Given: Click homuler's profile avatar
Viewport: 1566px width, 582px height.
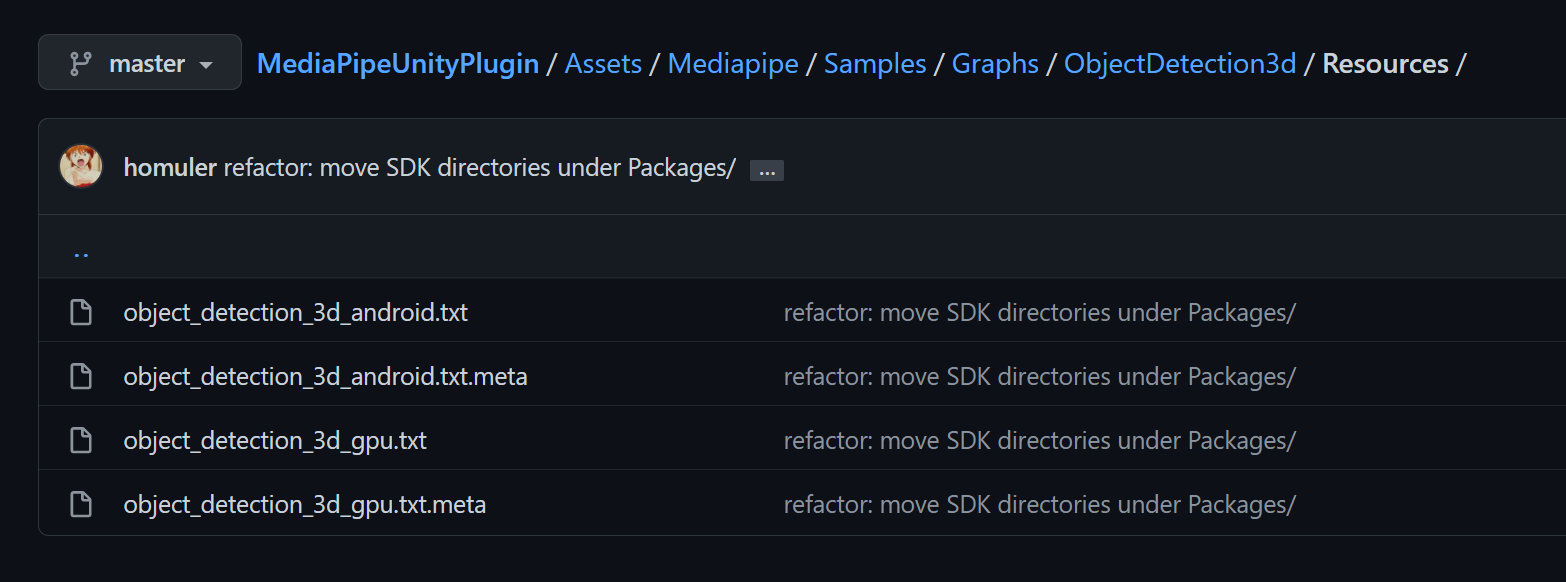Looking at the screenshot, I should pyautogui.click(x=81, y=166).
